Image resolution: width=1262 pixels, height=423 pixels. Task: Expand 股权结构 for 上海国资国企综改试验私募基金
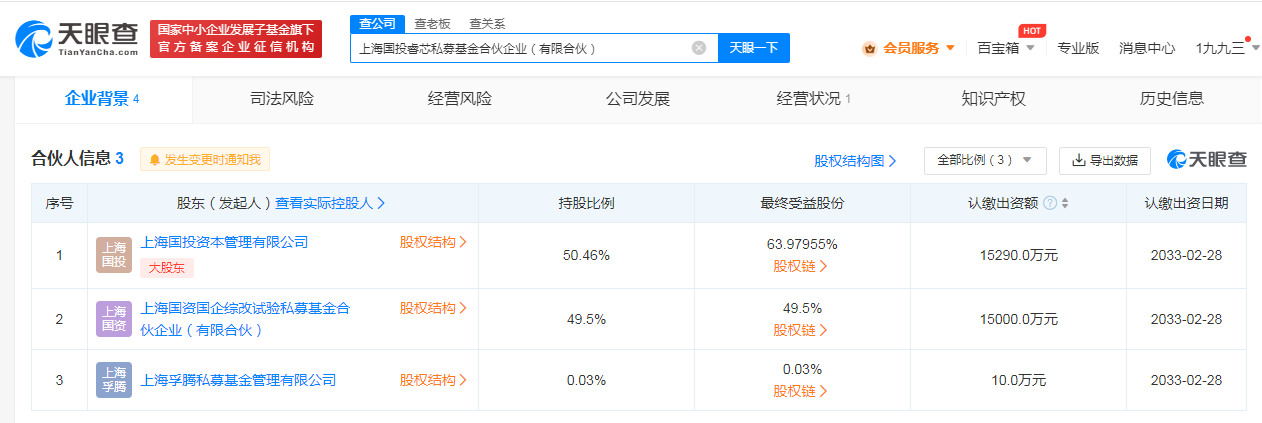click(433, 308)
